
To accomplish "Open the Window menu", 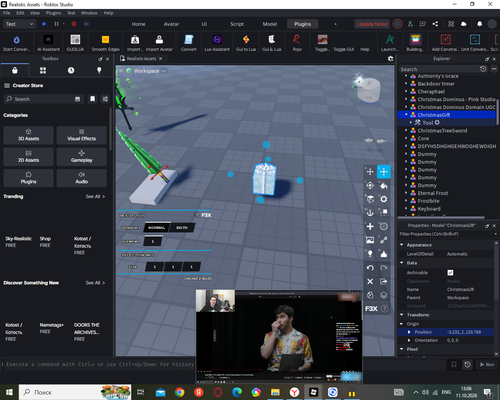I will point(89,13).
